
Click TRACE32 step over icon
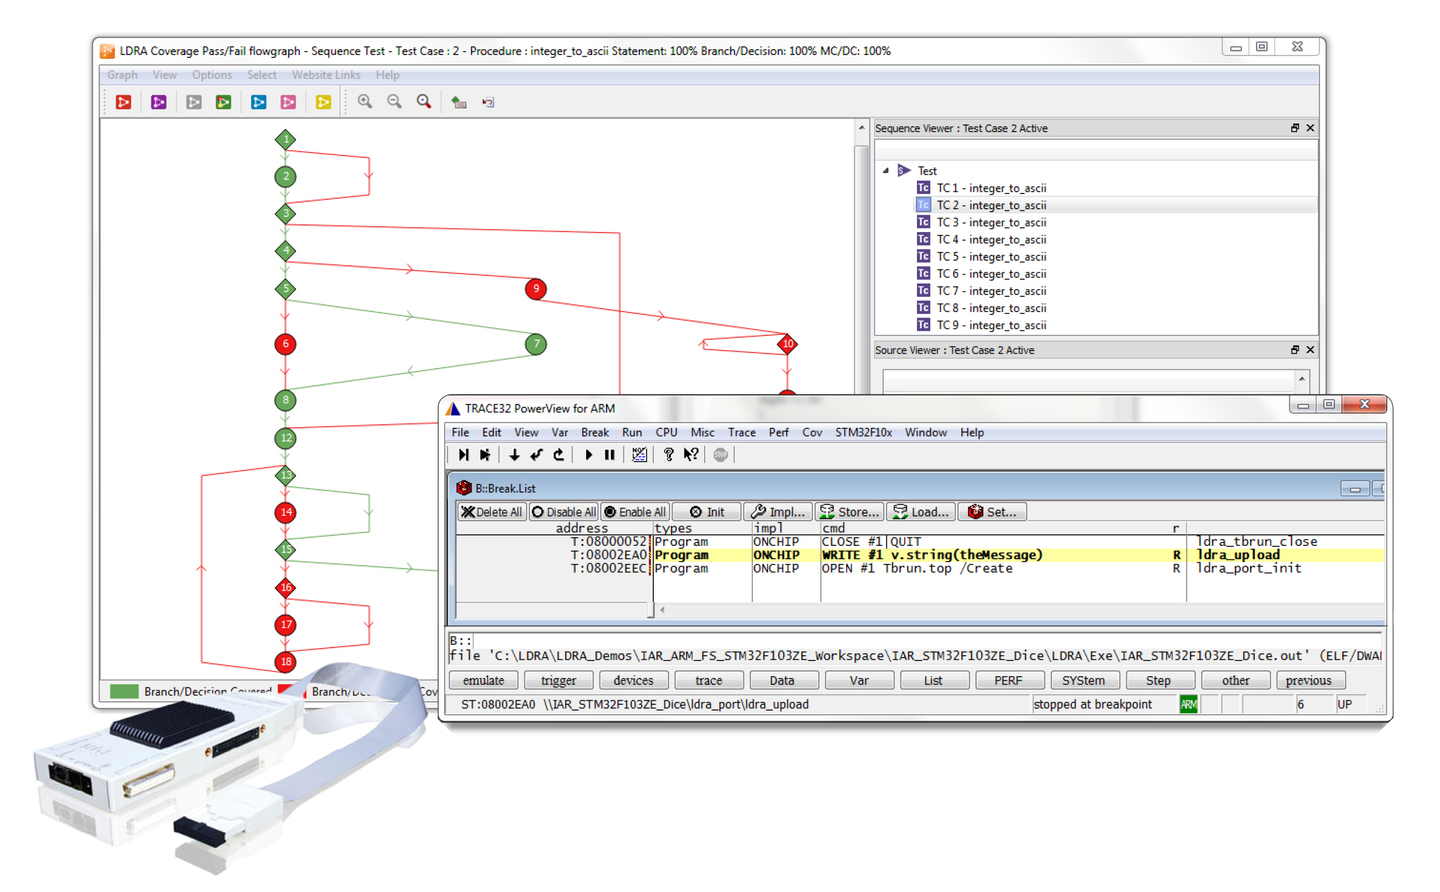click(486, 455)
